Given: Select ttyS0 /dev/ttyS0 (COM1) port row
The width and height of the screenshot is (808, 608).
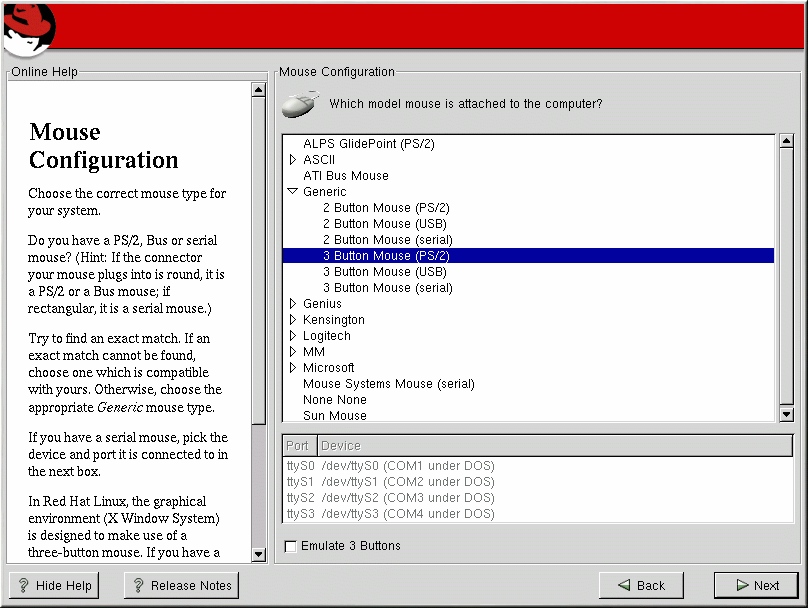Looking at the screenshot, I should (x=538, y=466).
